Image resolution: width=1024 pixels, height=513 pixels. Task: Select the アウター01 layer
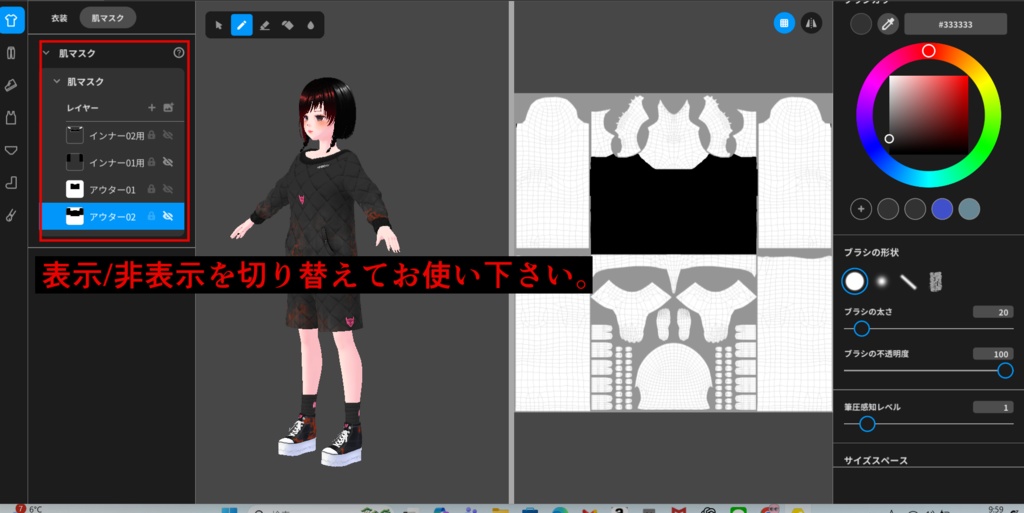(113, 189)
